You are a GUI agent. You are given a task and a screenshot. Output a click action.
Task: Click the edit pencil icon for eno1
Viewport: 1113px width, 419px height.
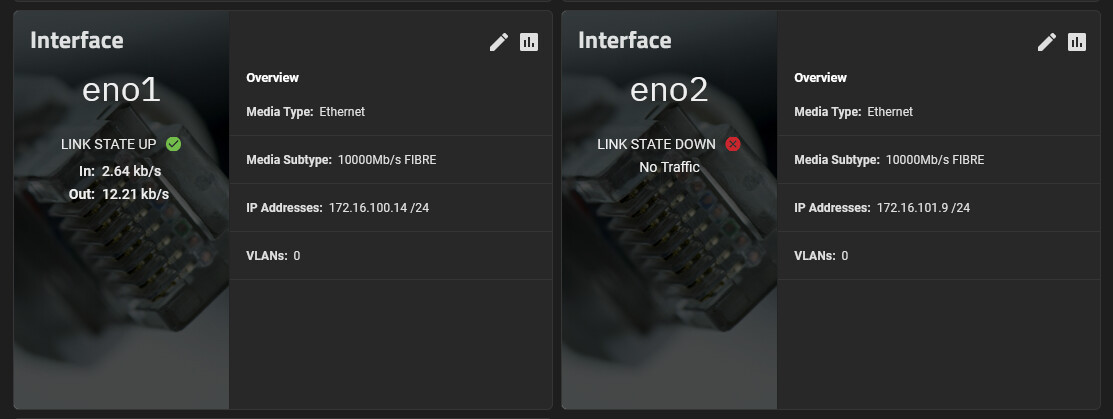point(499,42)
